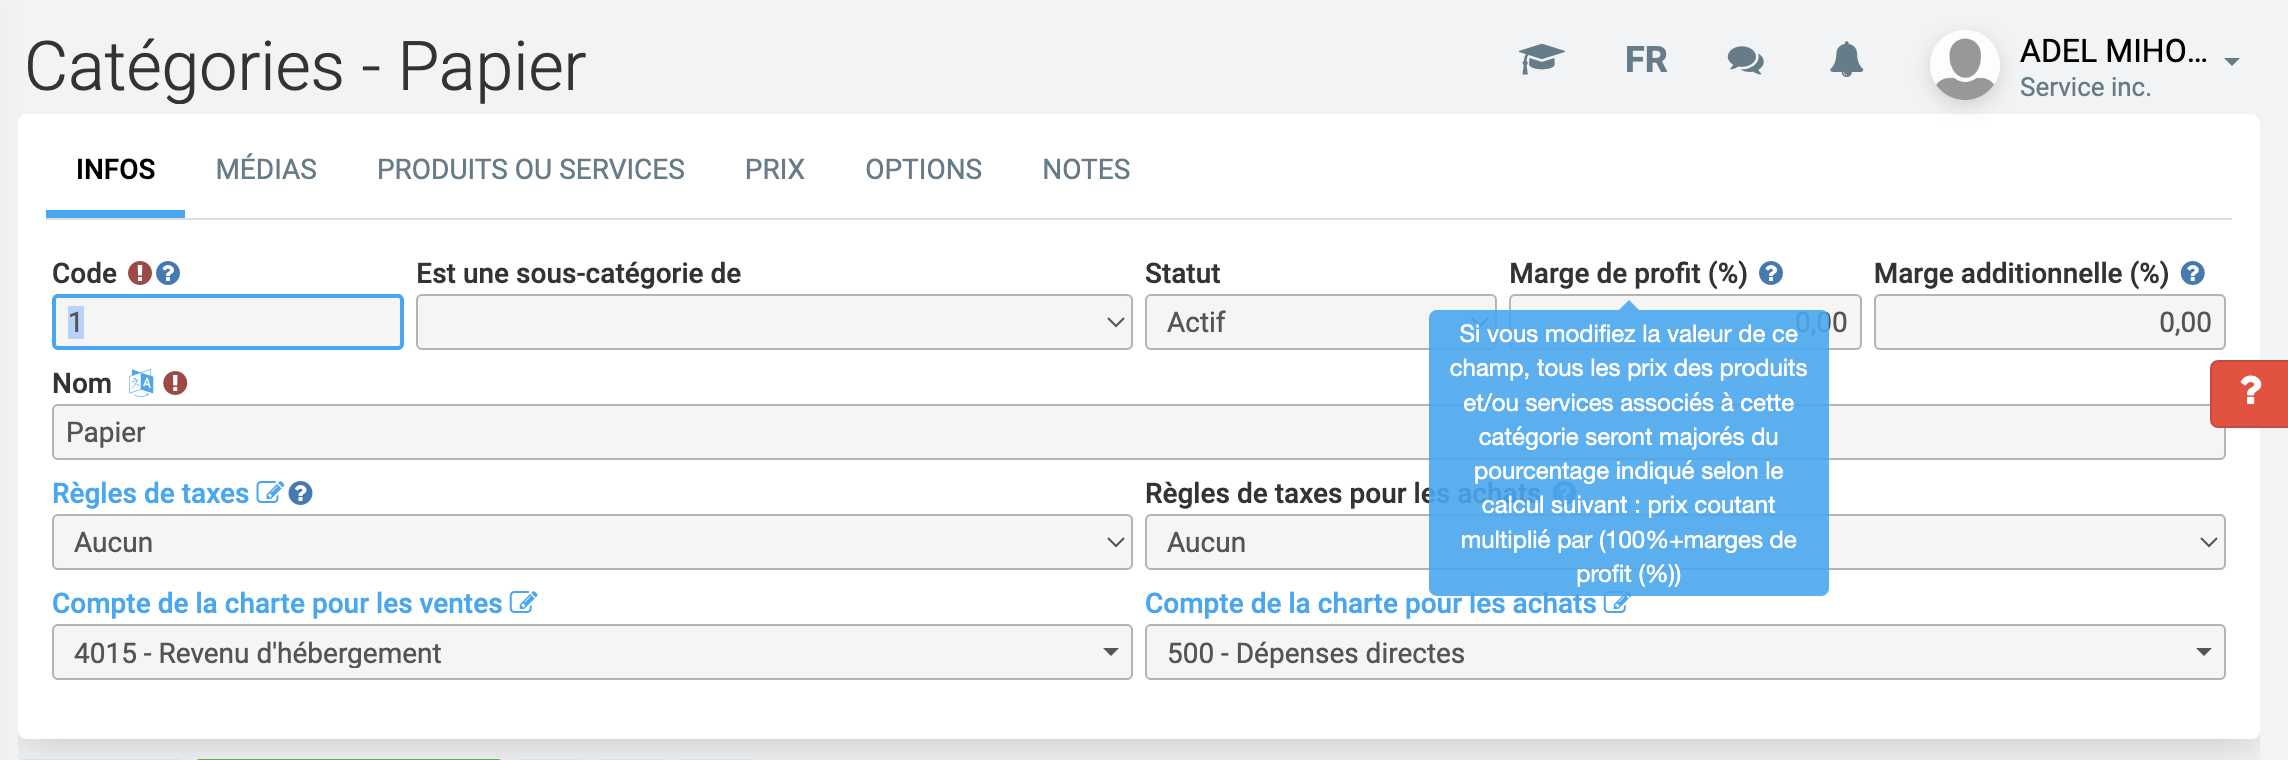
Task: Open the chat messages icon
Action: pyautogui.click(x=1745, y=60)
